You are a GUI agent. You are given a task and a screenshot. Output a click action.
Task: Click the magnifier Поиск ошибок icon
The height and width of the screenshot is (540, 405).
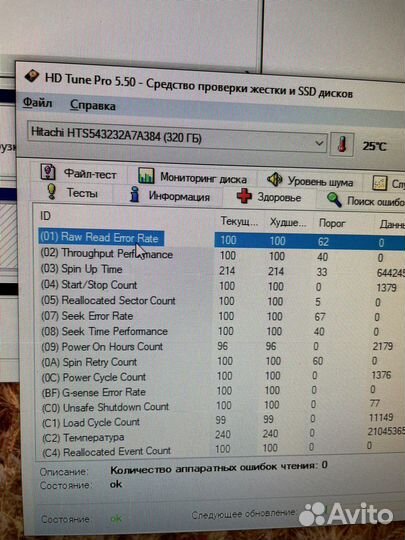[x=334, y=200]
